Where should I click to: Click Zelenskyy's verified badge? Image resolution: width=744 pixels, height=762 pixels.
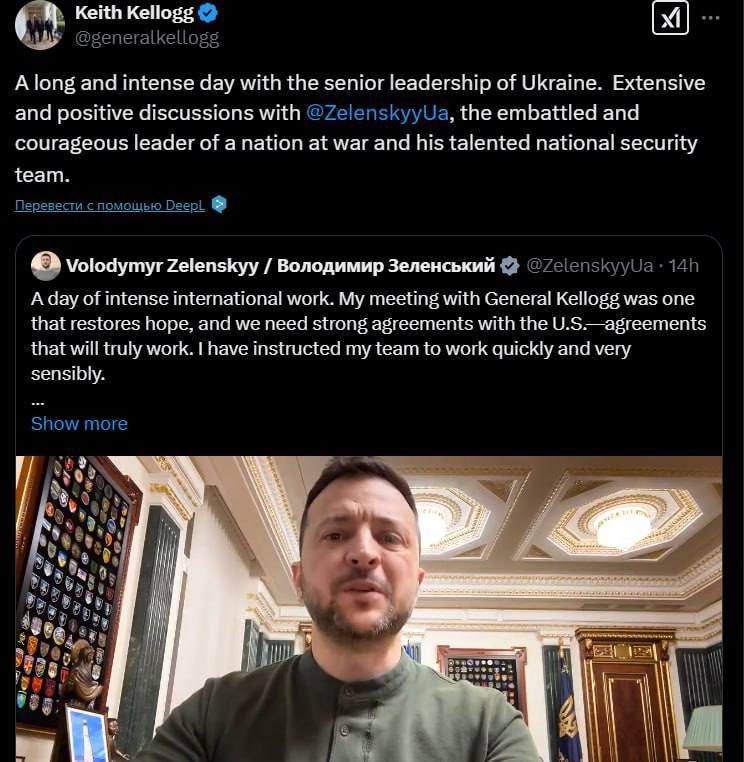click(510, 266)
